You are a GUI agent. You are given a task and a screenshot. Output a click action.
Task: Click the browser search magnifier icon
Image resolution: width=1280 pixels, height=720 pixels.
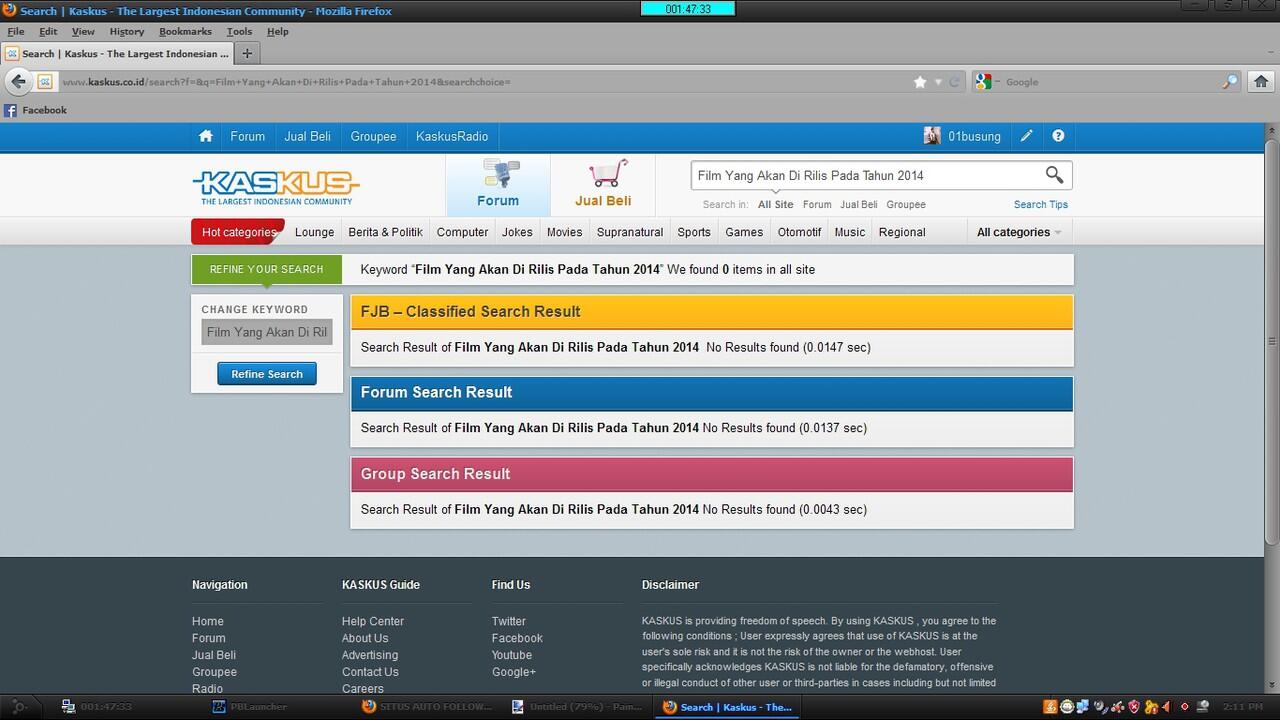click(x=1230, y=82)
